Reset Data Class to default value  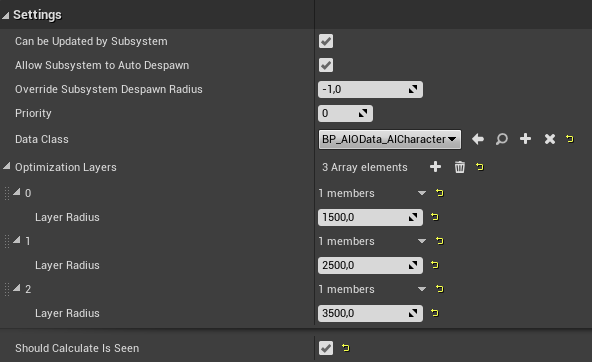pyautogui.click(x=570, y=139)
